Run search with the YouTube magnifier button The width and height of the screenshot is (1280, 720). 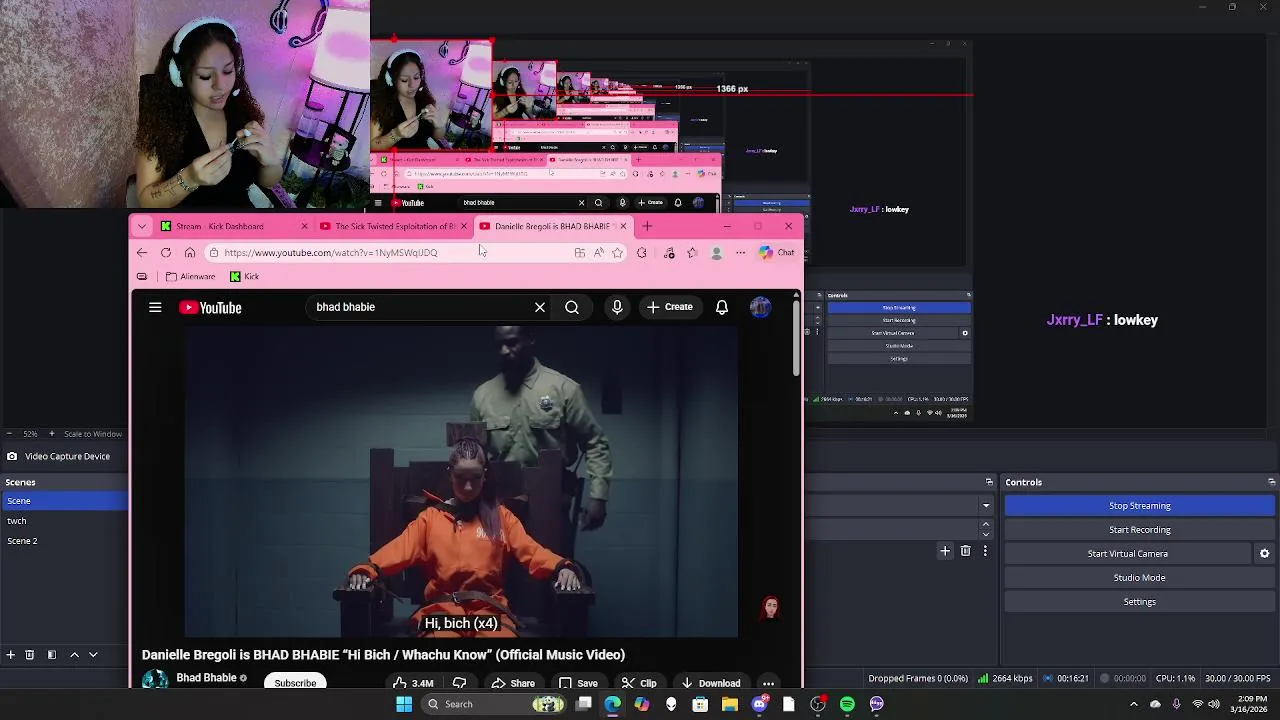point(572,307)
